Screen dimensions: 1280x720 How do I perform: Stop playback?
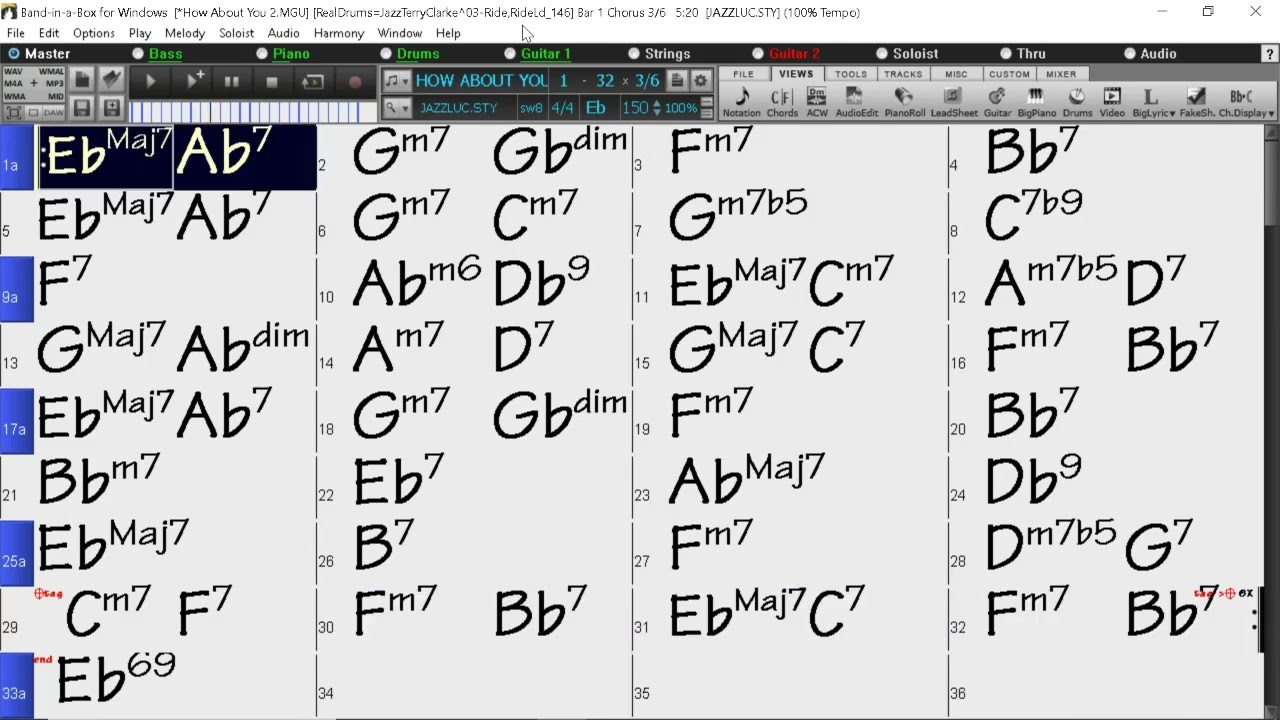[x=271, y=82]
